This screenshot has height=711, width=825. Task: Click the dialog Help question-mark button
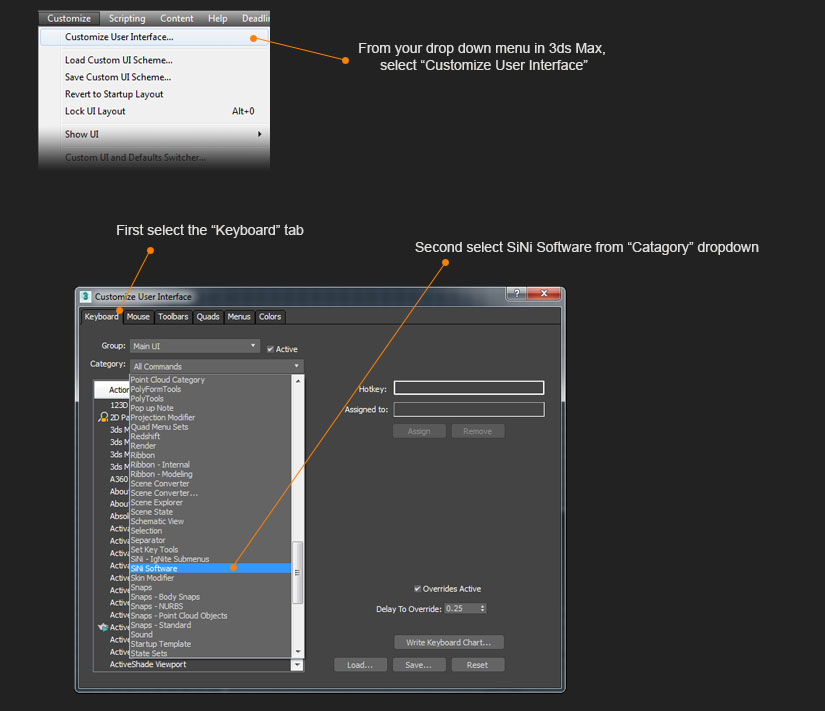516,293
